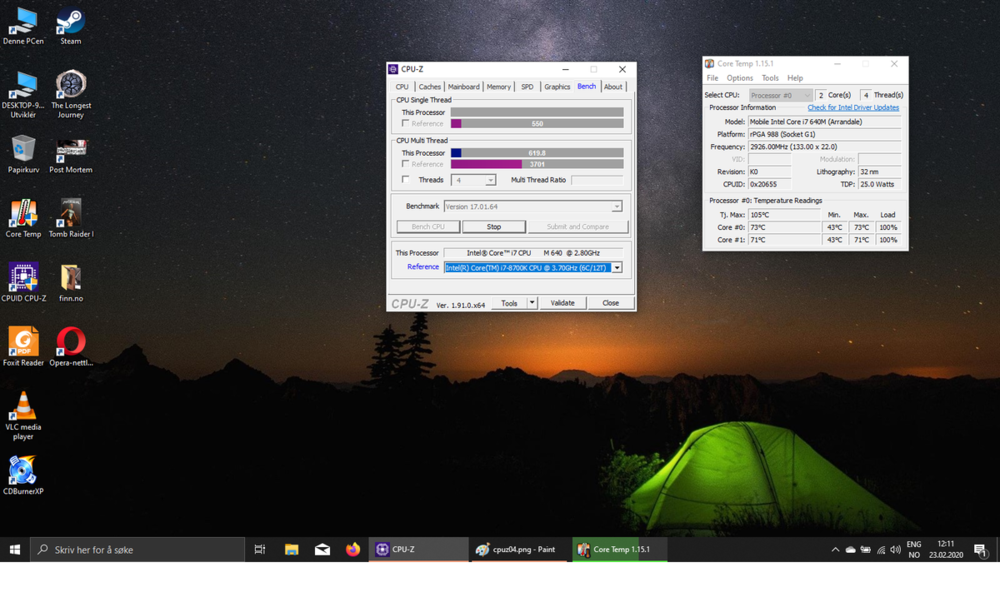The width and height of the screenshot is (1000, 607).
Task: Open Core Temp Options menu
Action: point(740,78)
